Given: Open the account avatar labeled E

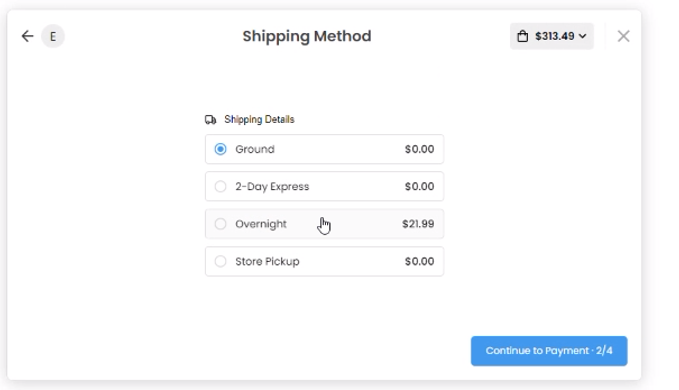Looking at the screenshot, I should tap(53, 36).
